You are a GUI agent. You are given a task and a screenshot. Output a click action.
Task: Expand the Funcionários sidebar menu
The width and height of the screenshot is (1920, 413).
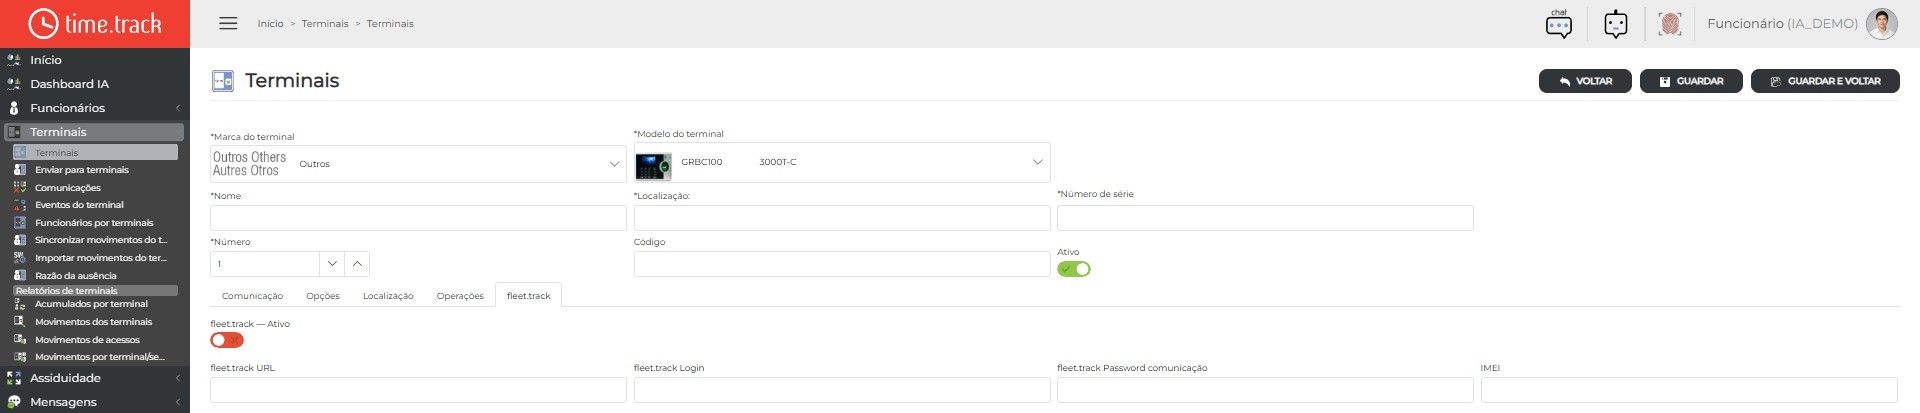click(178, 108)
